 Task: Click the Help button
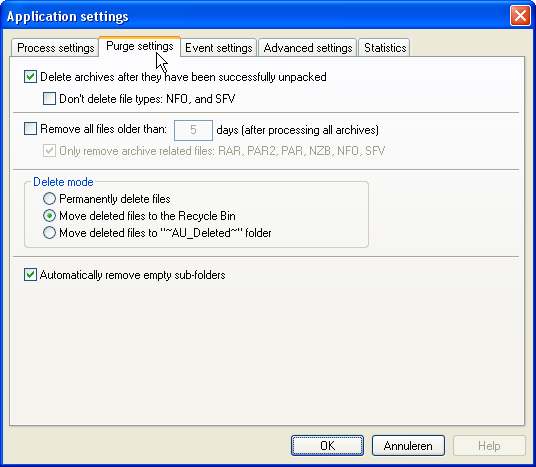click(x=489, y=445)
